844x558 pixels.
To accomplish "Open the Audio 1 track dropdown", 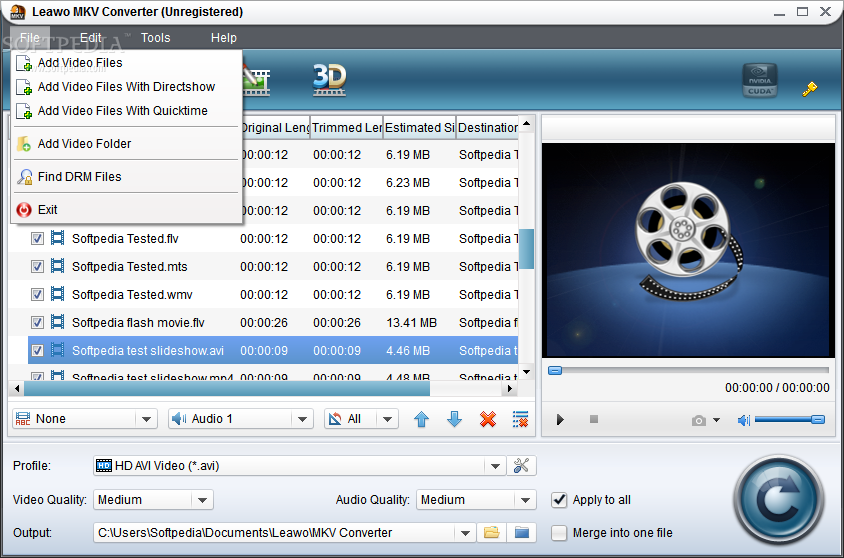I will click(x=303, y=419).
